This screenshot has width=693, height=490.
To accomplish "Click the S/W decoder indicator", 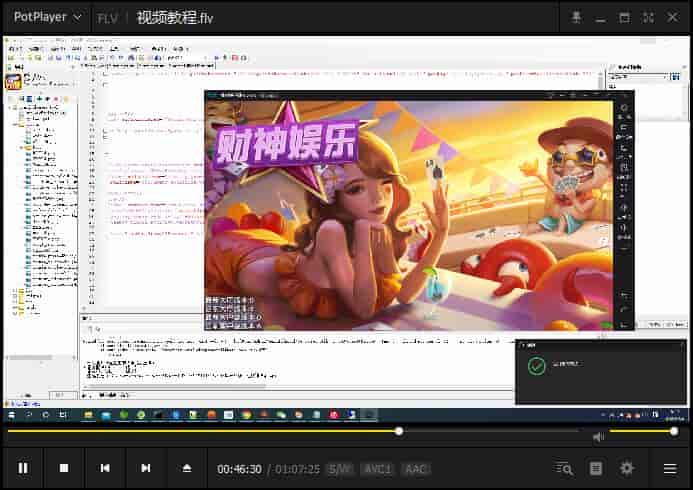I will pyautogui.click(x=340, y=469).
